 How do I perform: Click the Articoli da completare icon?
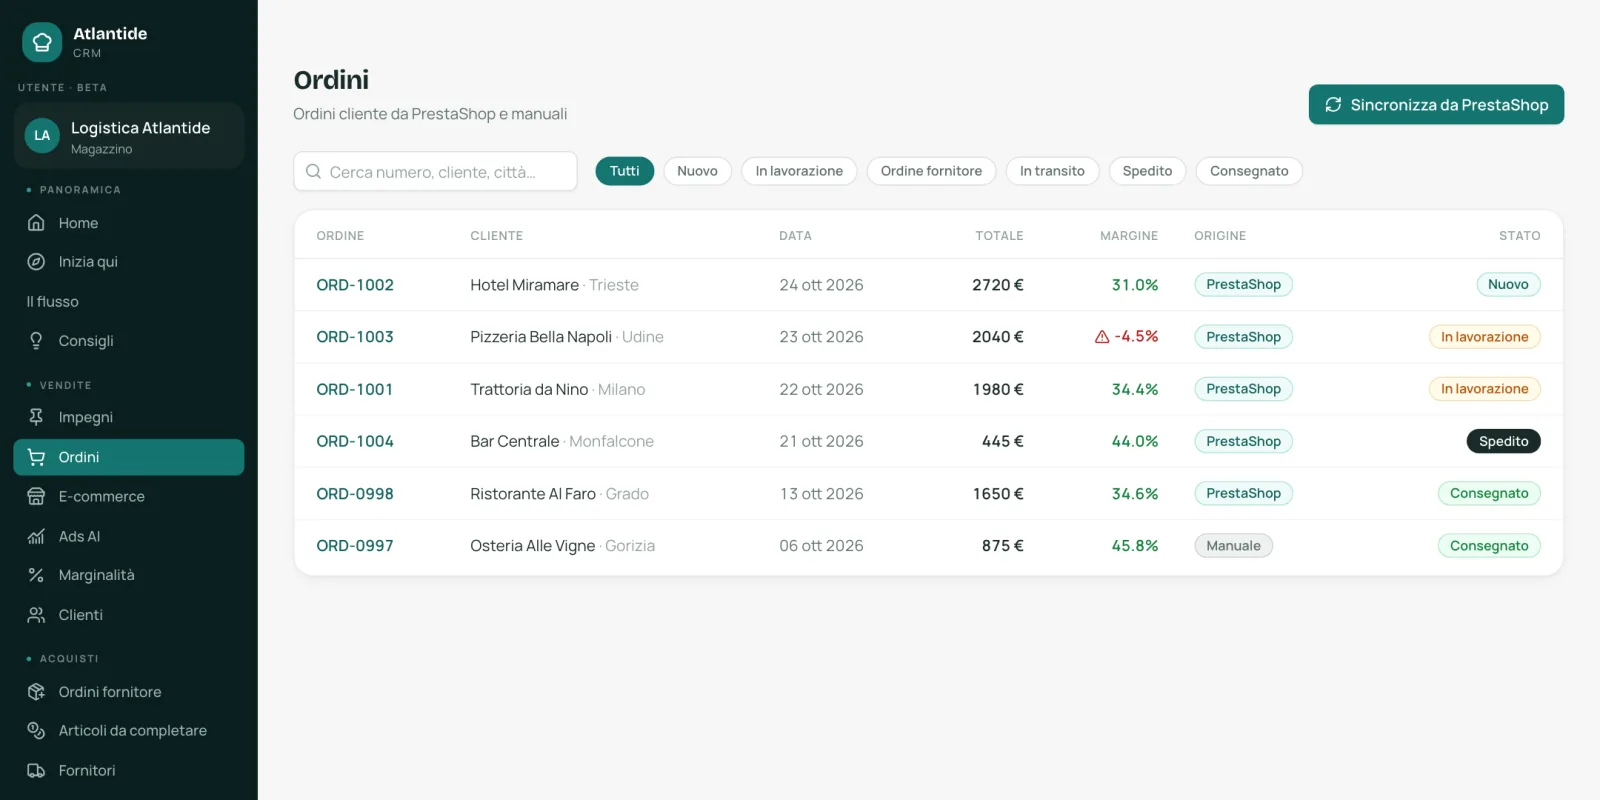tap(36, 731)
